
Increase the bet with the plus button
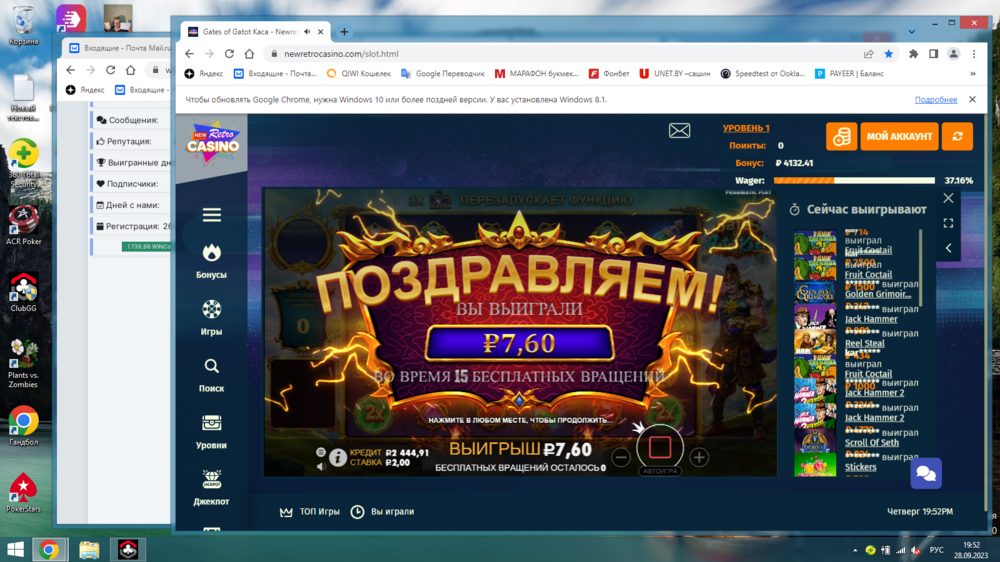[x=699, y=458]
